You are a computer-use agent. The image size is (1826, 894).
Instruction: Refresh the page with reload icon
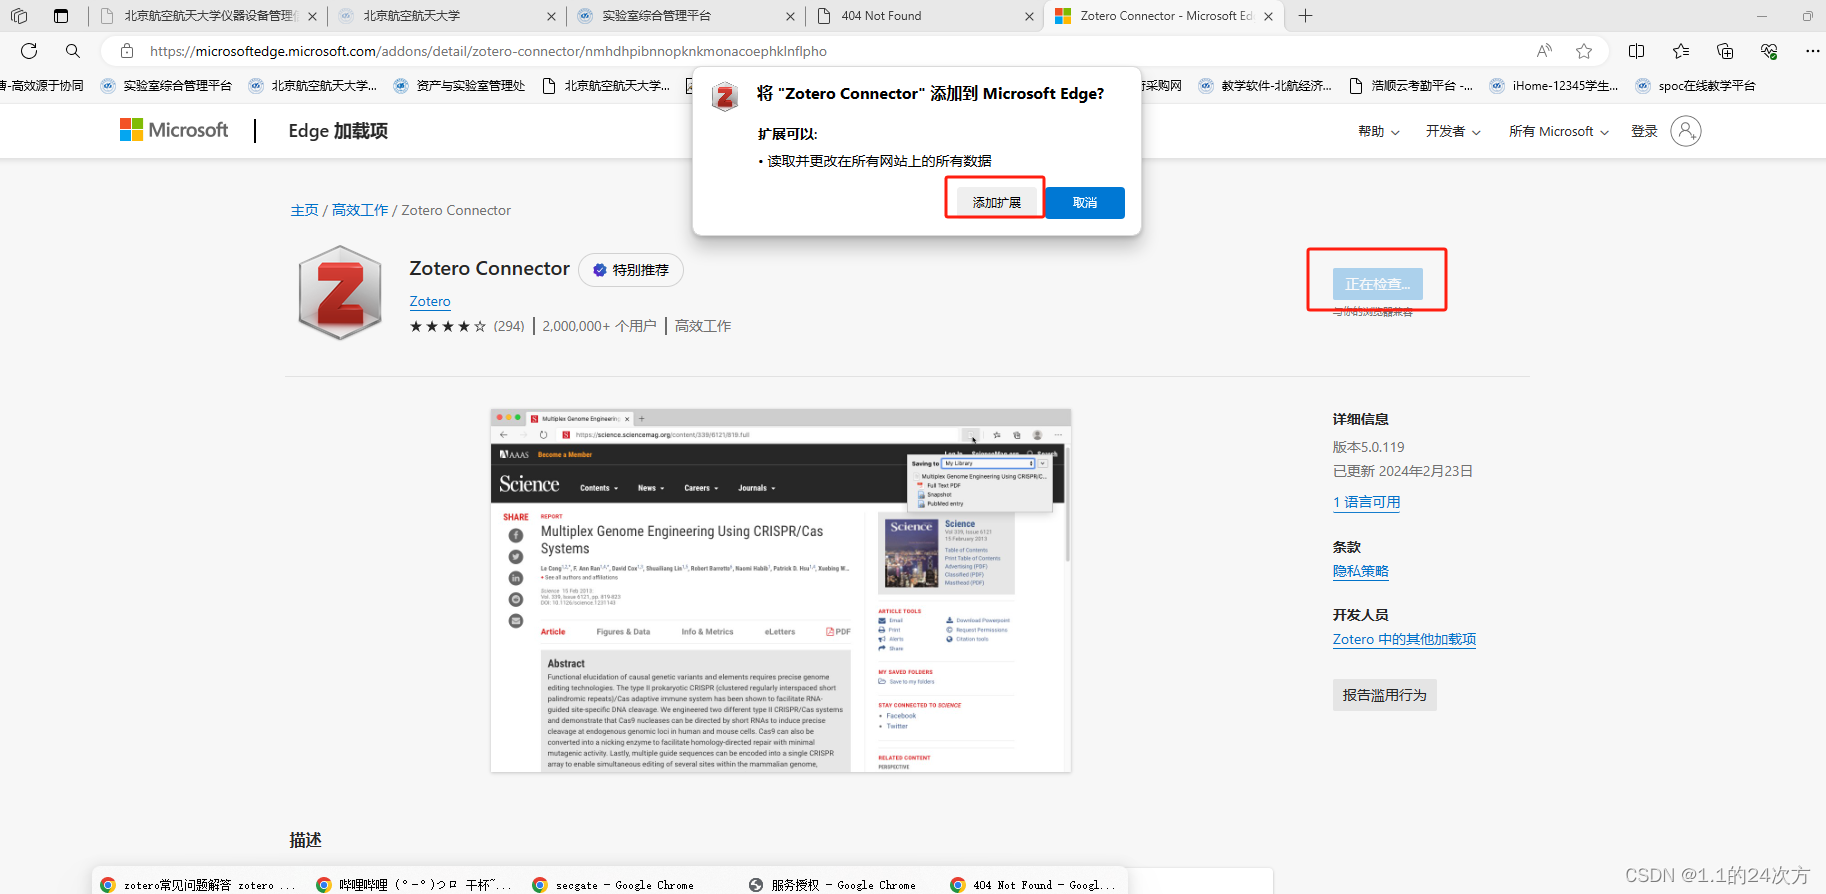[x=29, y=51]
